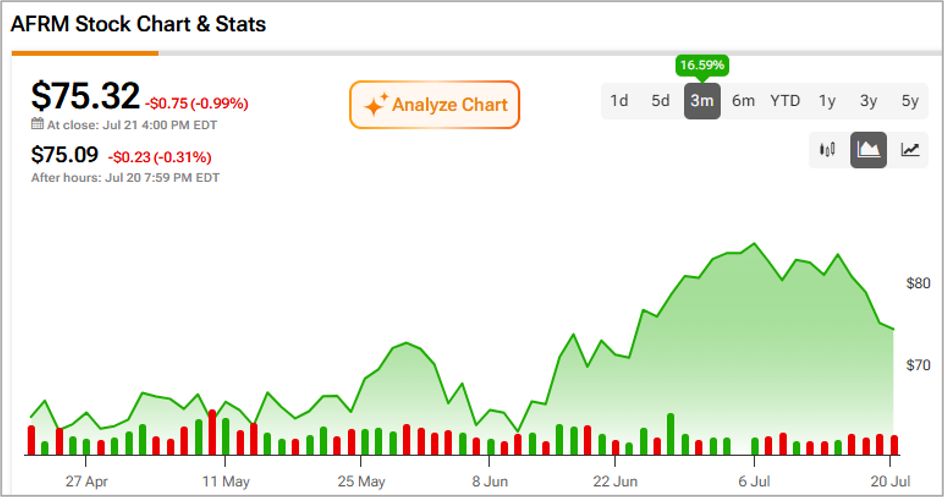Click the price peak near 6 Jul
Screen dimensions: 944x497
click(x=754, y=244)
